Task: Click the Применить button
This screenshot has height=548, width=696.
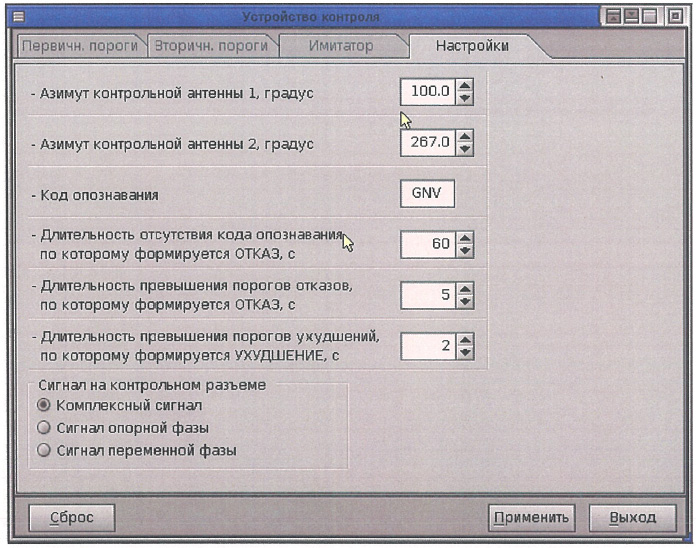Action: [x=531, y=518]
